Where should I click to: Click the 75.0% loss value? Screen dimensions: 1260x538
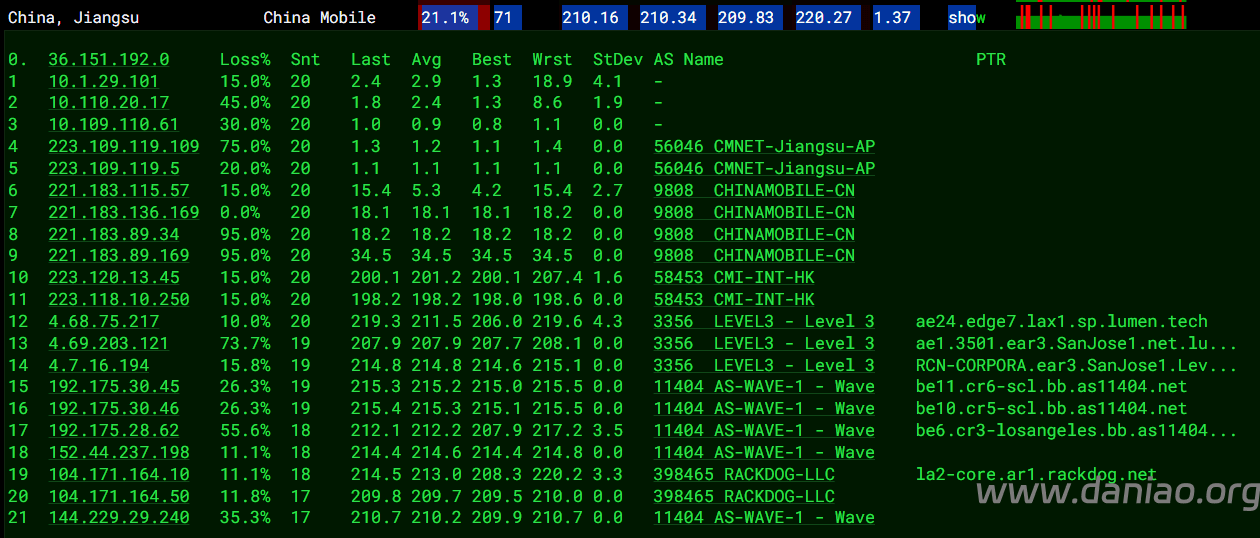(x=245, y=147)
